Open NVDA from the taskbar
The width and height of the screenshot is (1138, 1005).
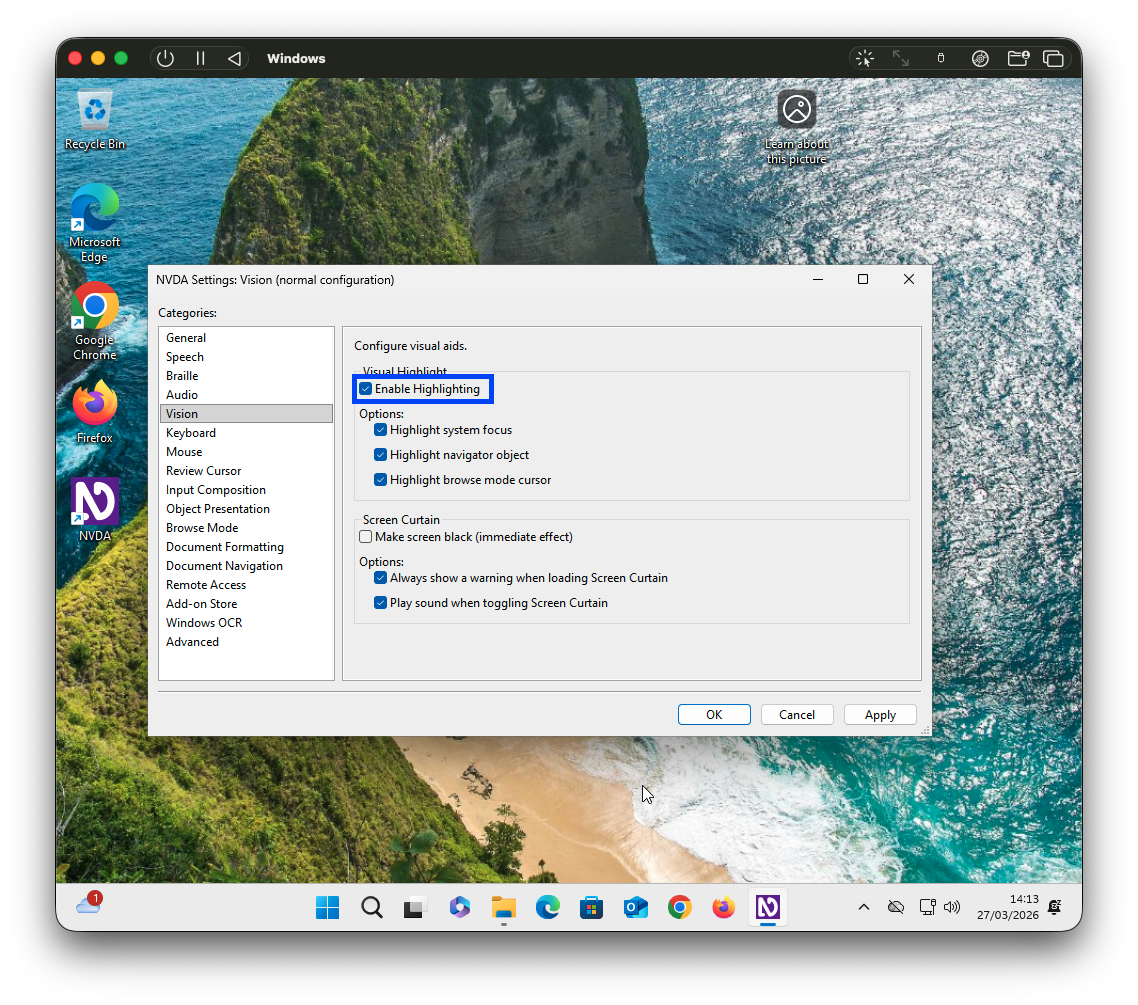[x=767, y=908]
